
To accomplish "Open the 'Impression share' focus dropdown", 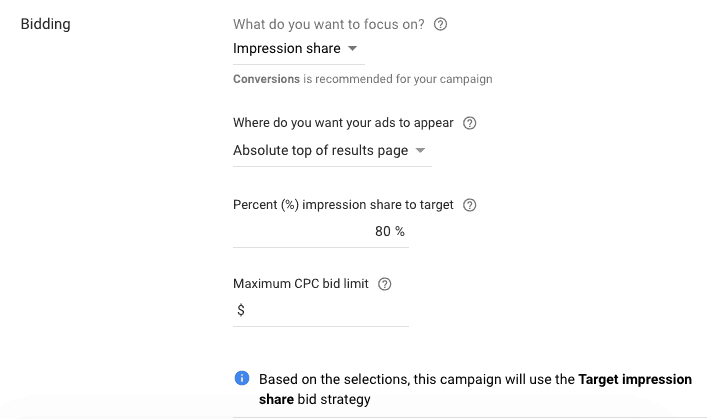I will [x=299, y=48].
